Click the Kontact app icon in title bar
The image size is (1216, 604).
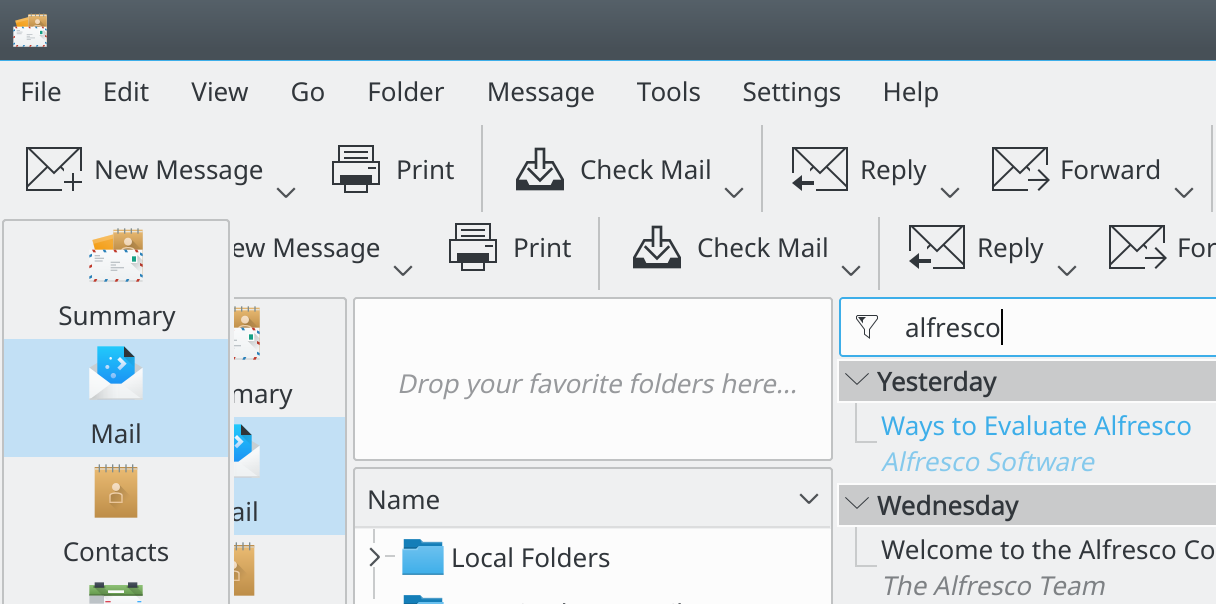[x=30, y=30]
